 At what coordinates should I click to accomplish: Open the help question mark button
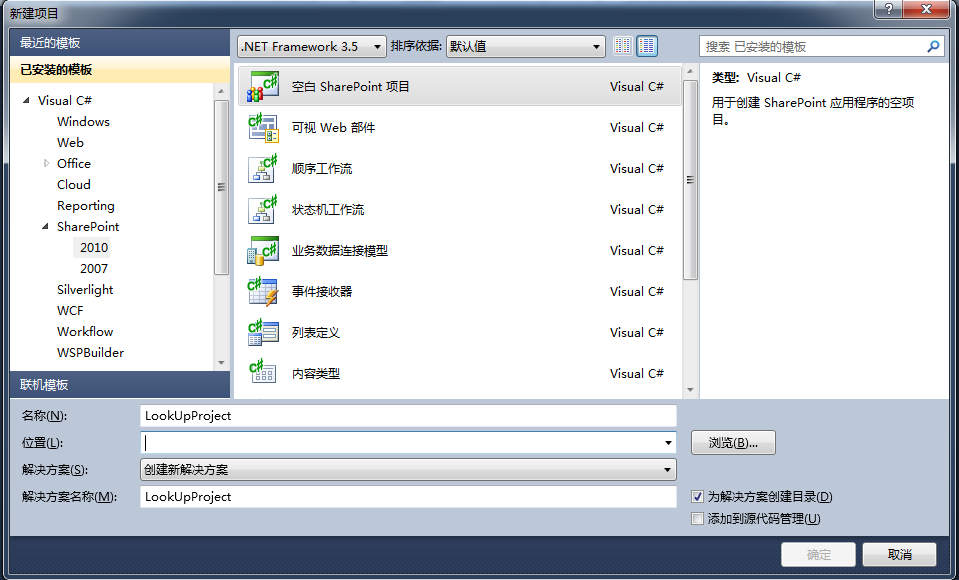(x=889, y=9)
